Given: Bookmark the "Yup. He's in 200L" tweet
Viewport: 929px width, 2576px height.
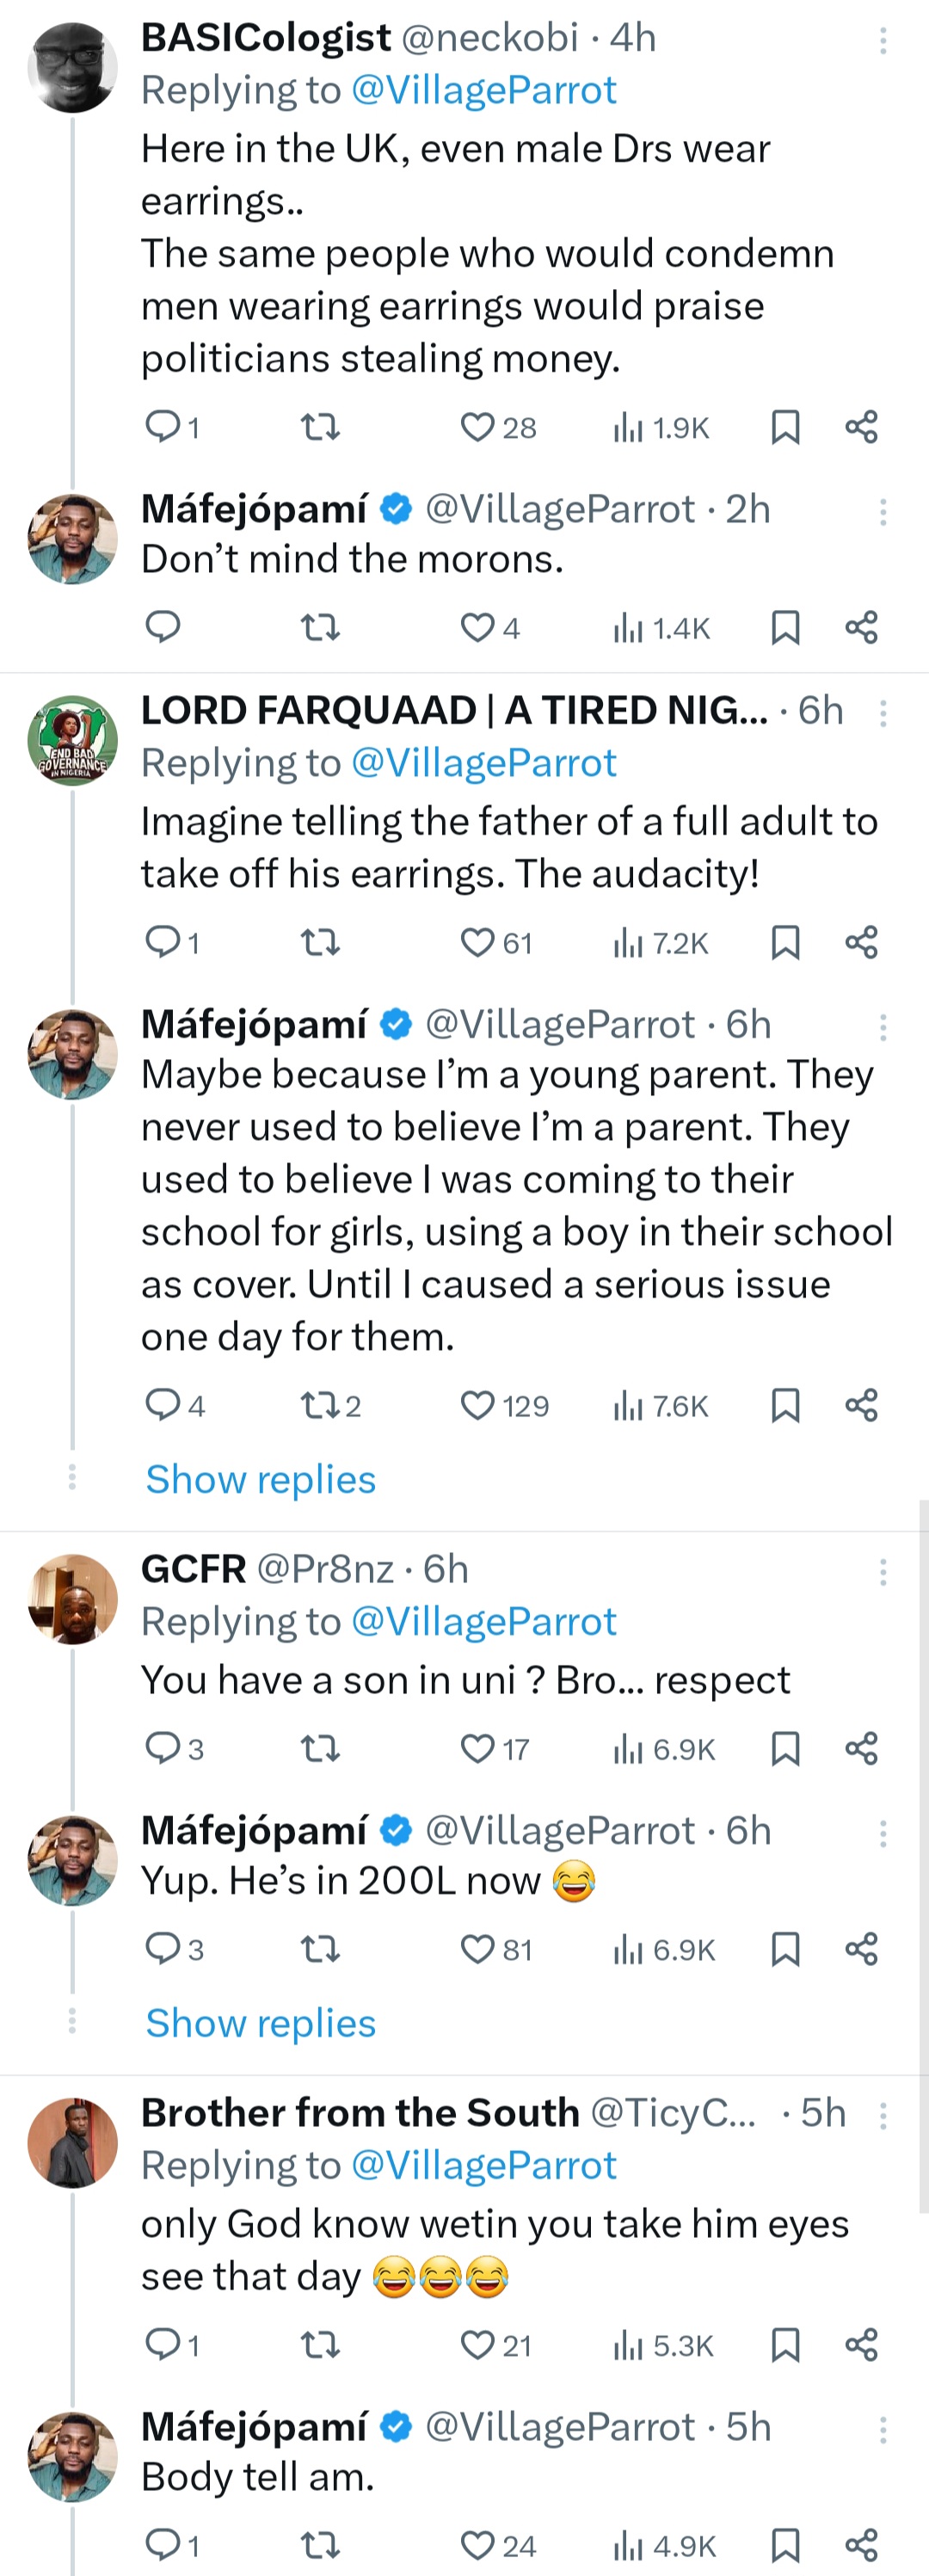Looking at the screenshot, I should pyautogui.click(x=785, y=1949).
